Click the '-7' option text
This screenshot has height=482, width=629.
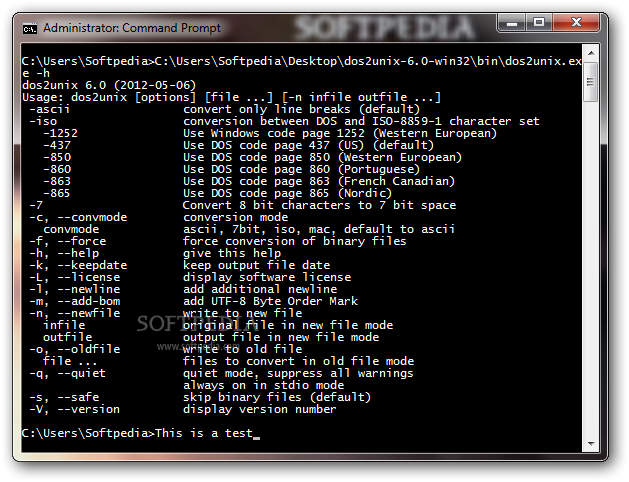pos(36,205)
